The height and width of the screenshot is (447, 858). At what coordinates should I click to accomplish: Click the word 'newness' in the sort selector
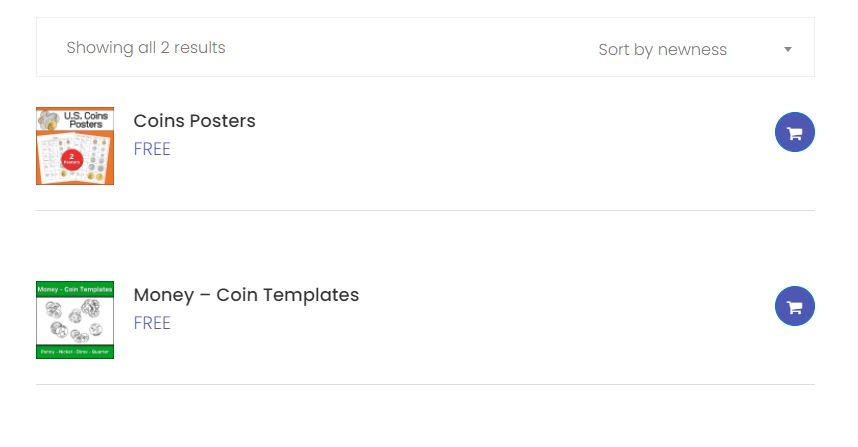tap(692, 50)
